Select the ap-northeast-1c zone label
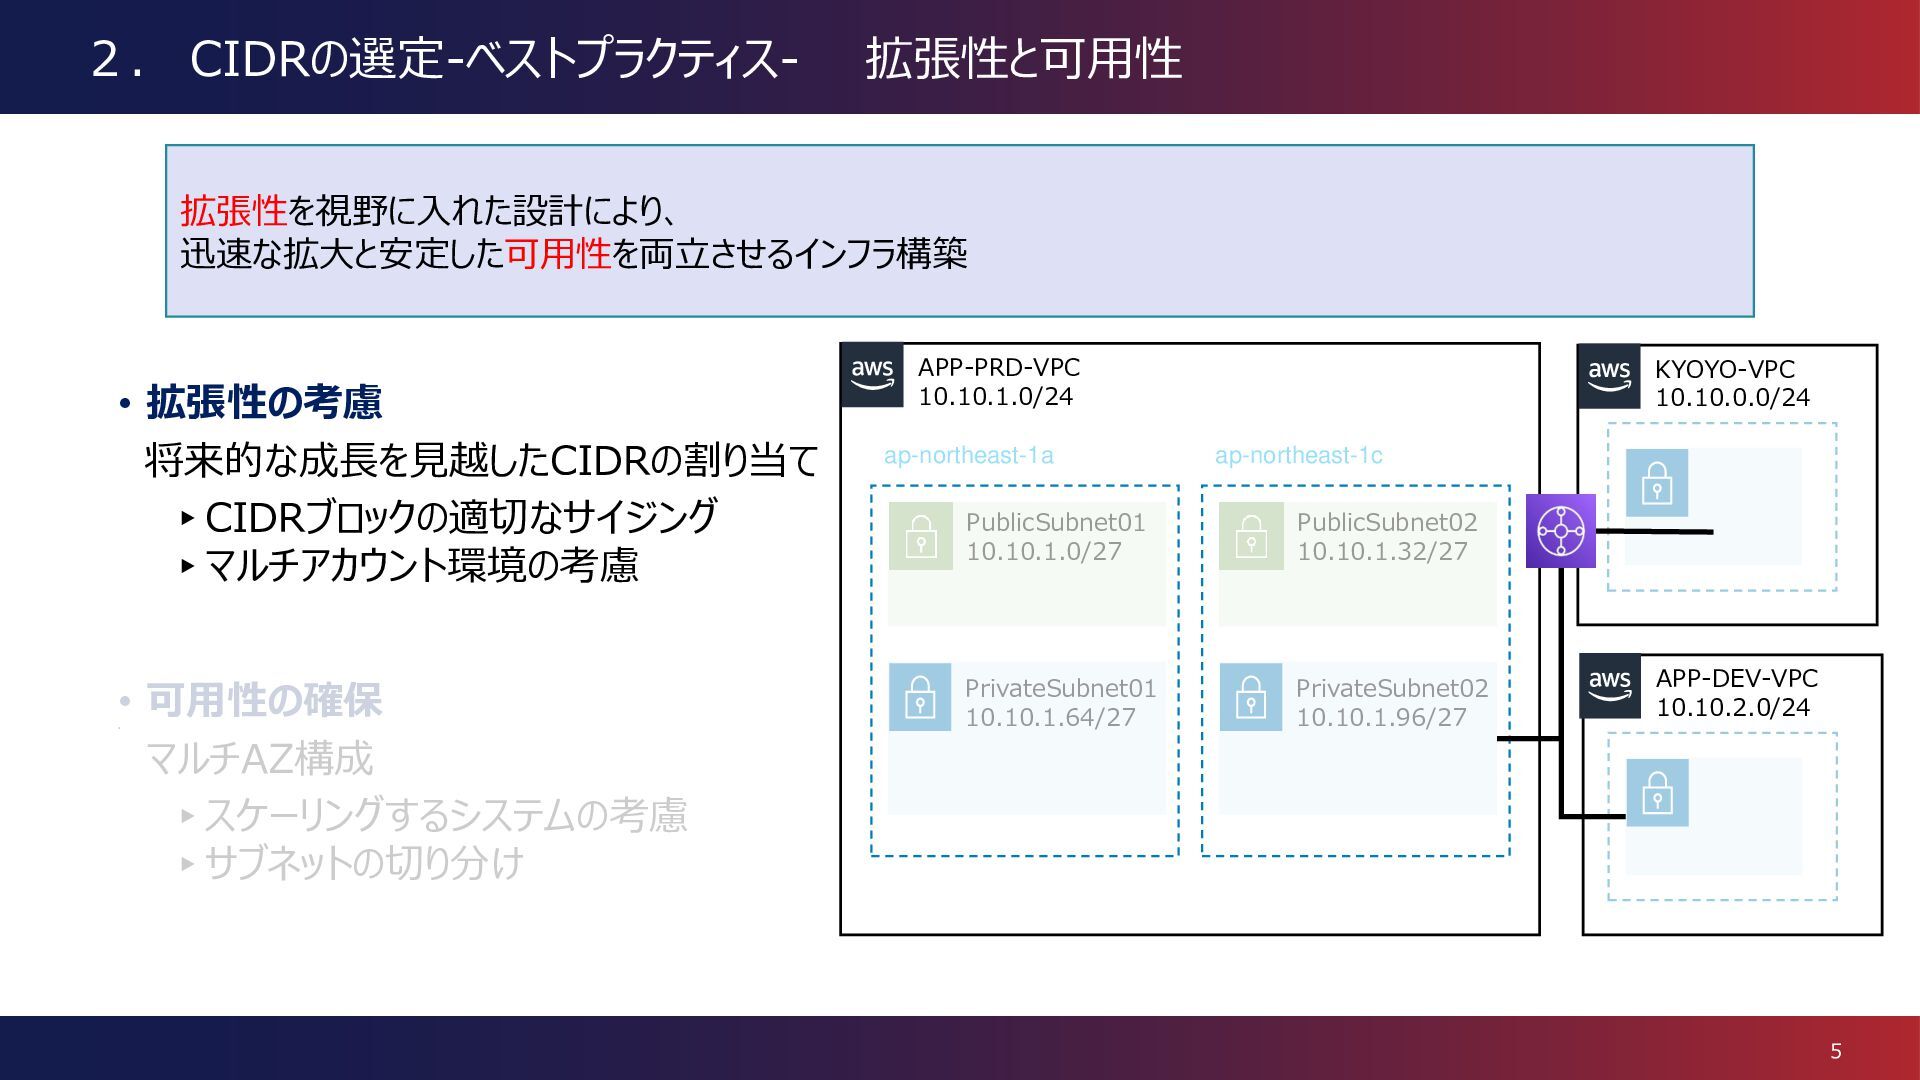 [1298, 456]
